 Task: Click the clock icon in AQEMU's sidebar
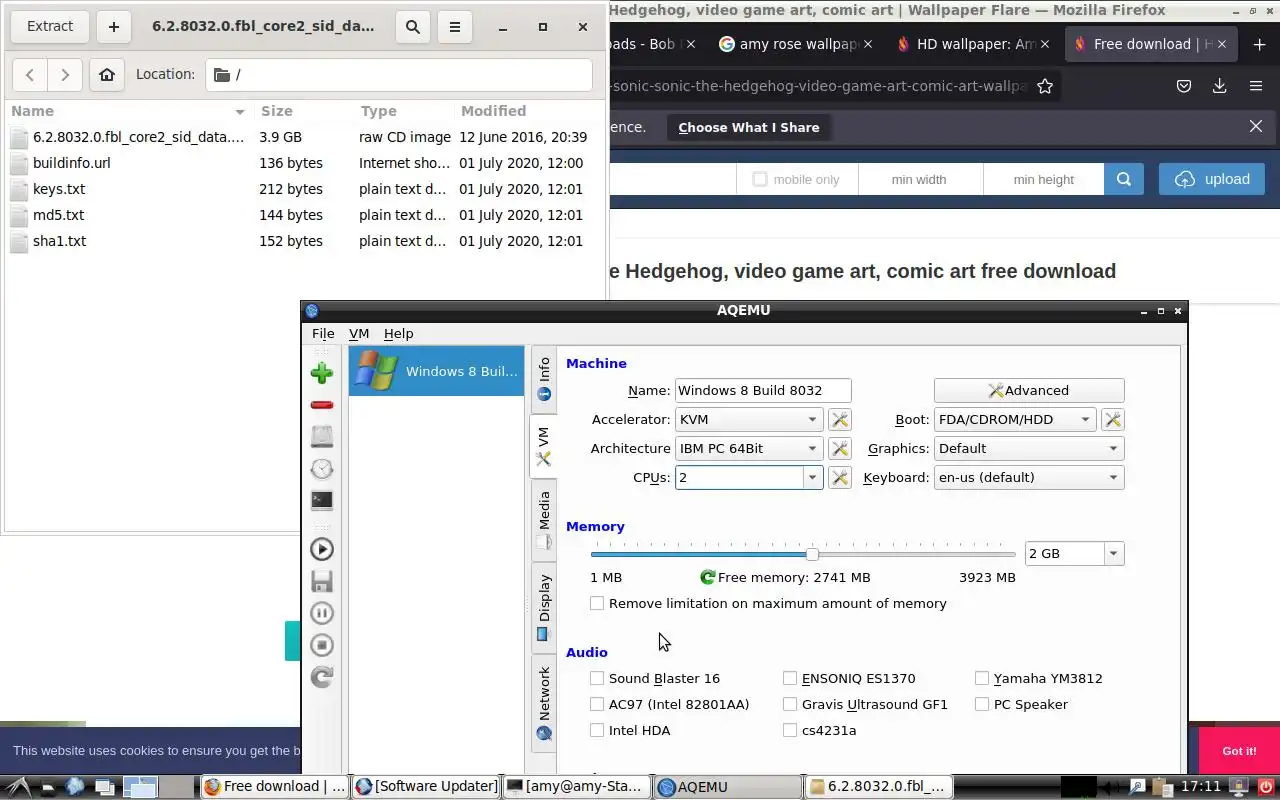point(321,469)
